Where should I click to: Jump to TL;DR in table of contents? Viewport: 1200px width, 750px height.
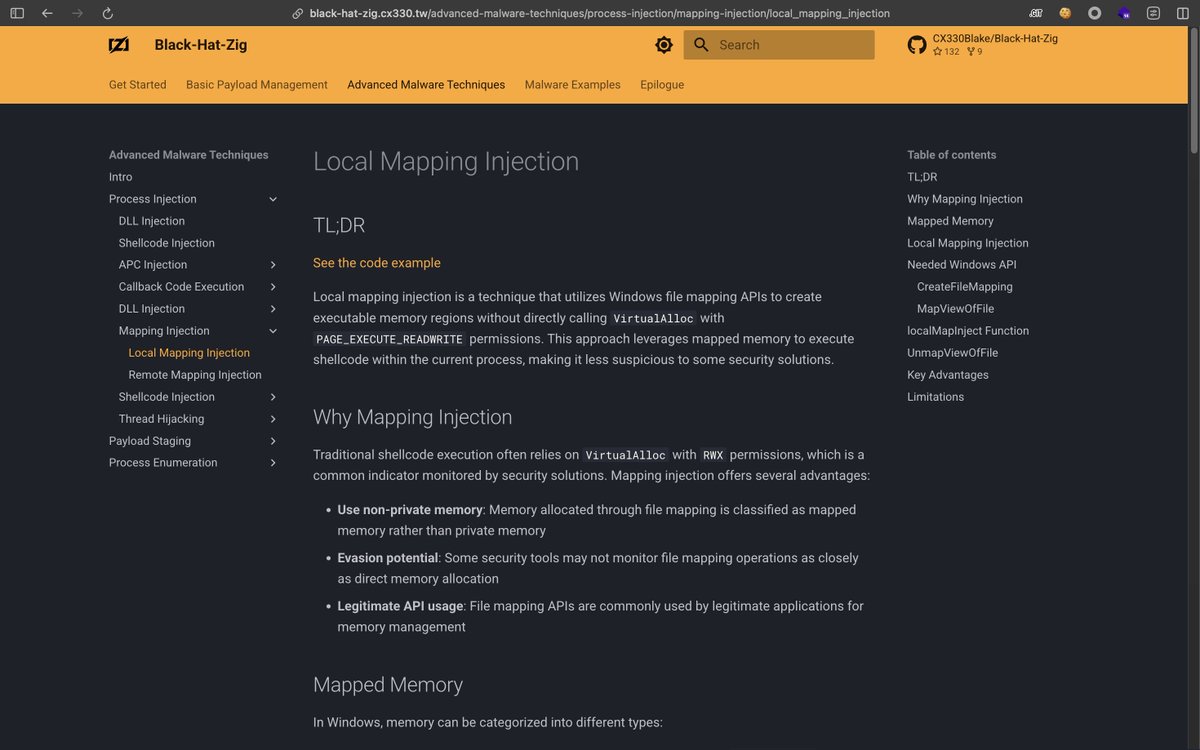(x=922, y=177)
